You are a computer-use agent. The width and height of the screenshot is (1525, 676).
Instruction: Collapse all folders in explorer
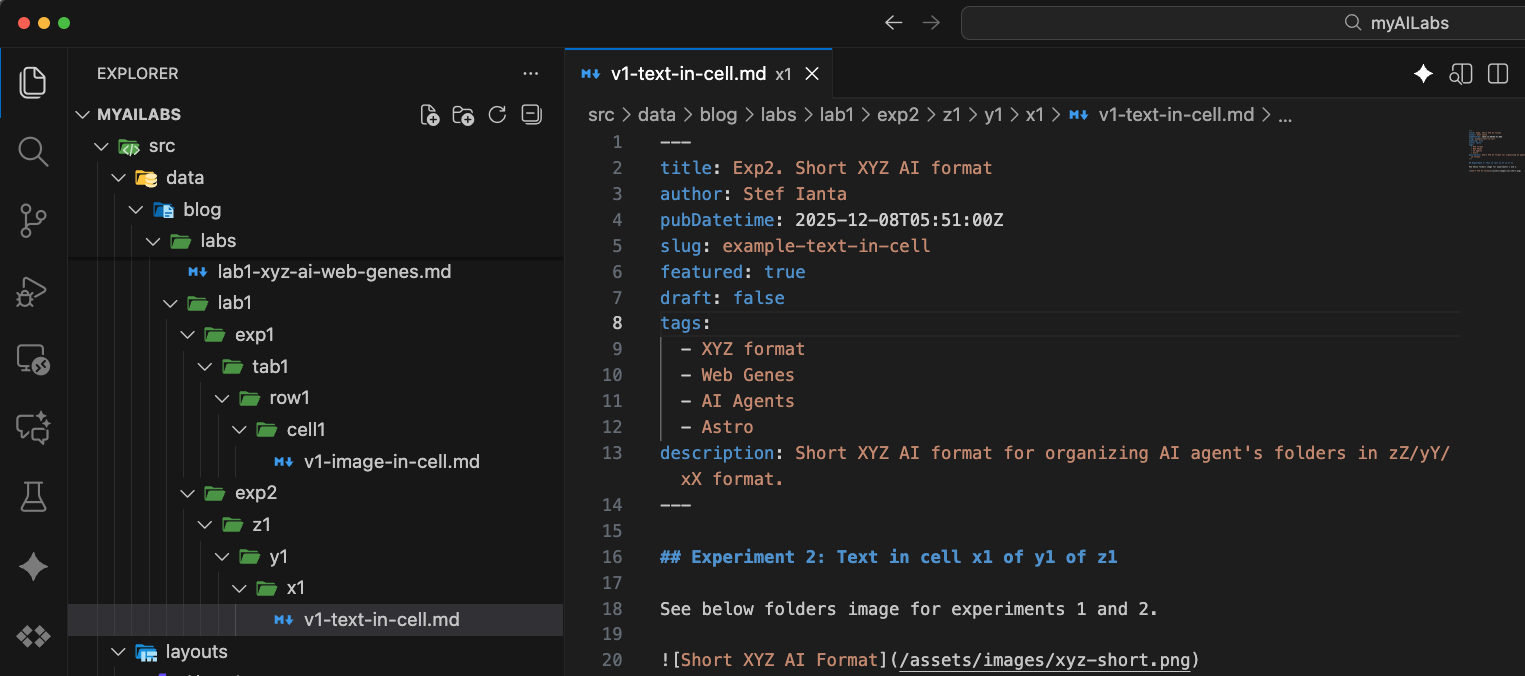[531, 115]
